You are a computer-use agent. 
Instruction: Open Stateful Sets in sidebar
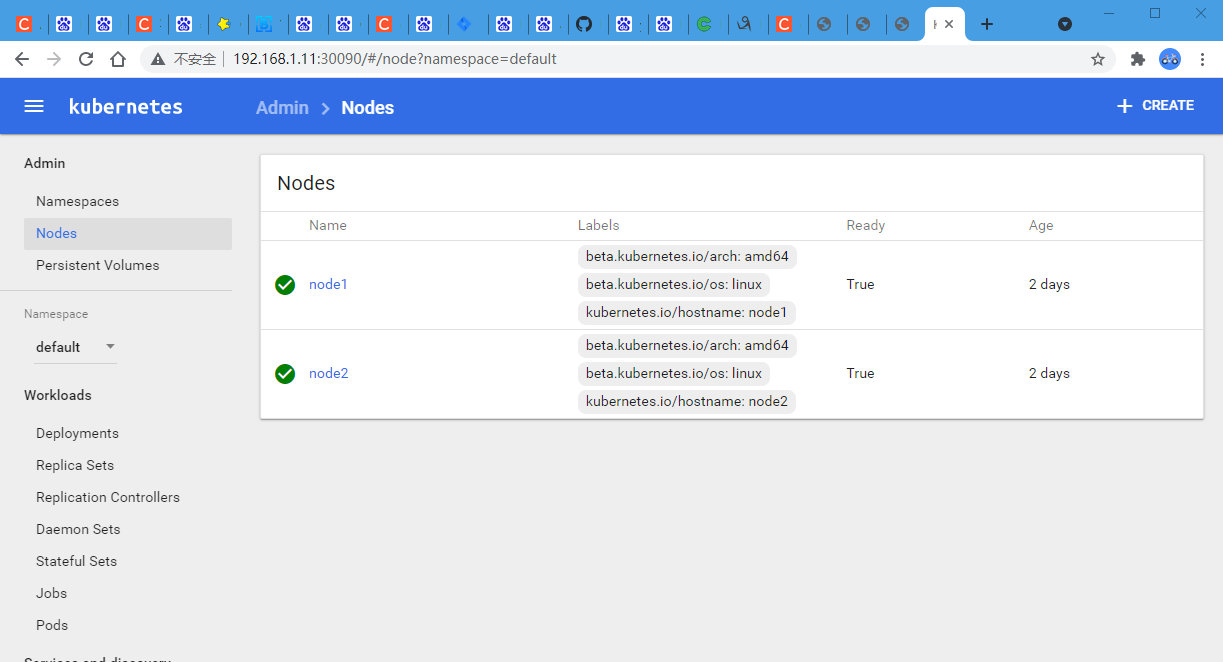click(76, 561)
